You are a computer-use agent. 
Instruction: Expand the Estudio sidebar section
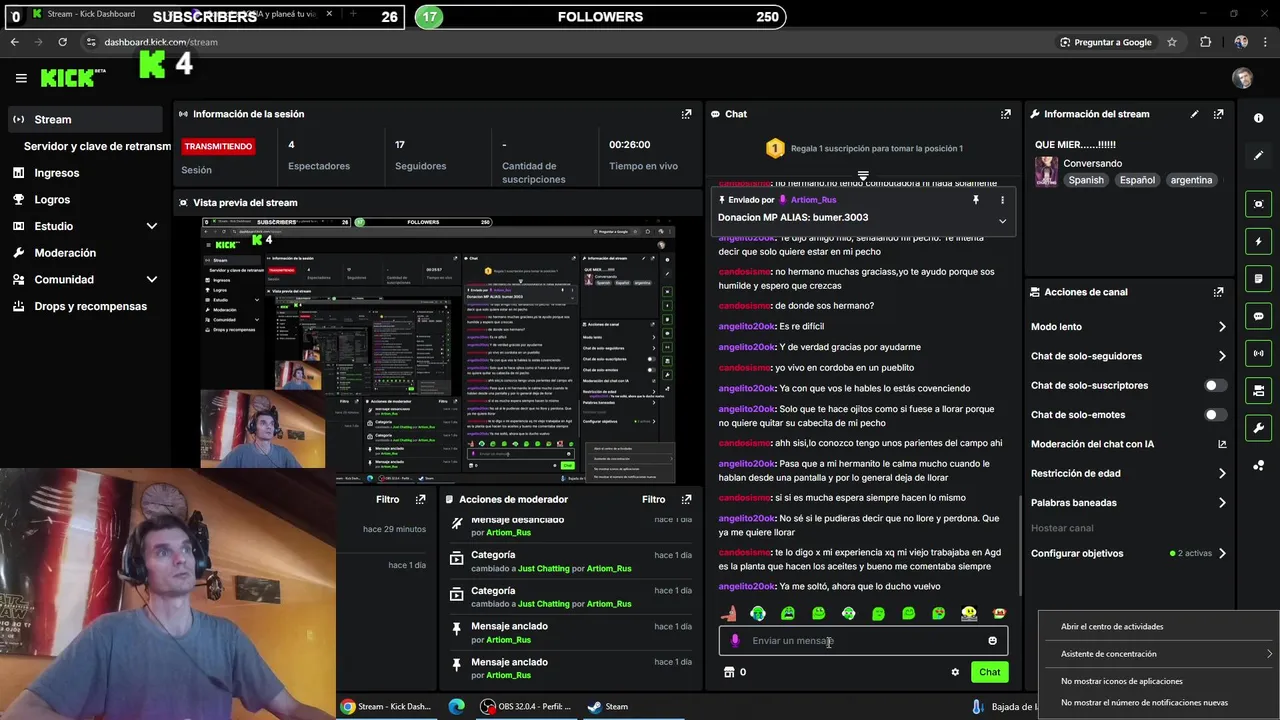tap(152, 226)
